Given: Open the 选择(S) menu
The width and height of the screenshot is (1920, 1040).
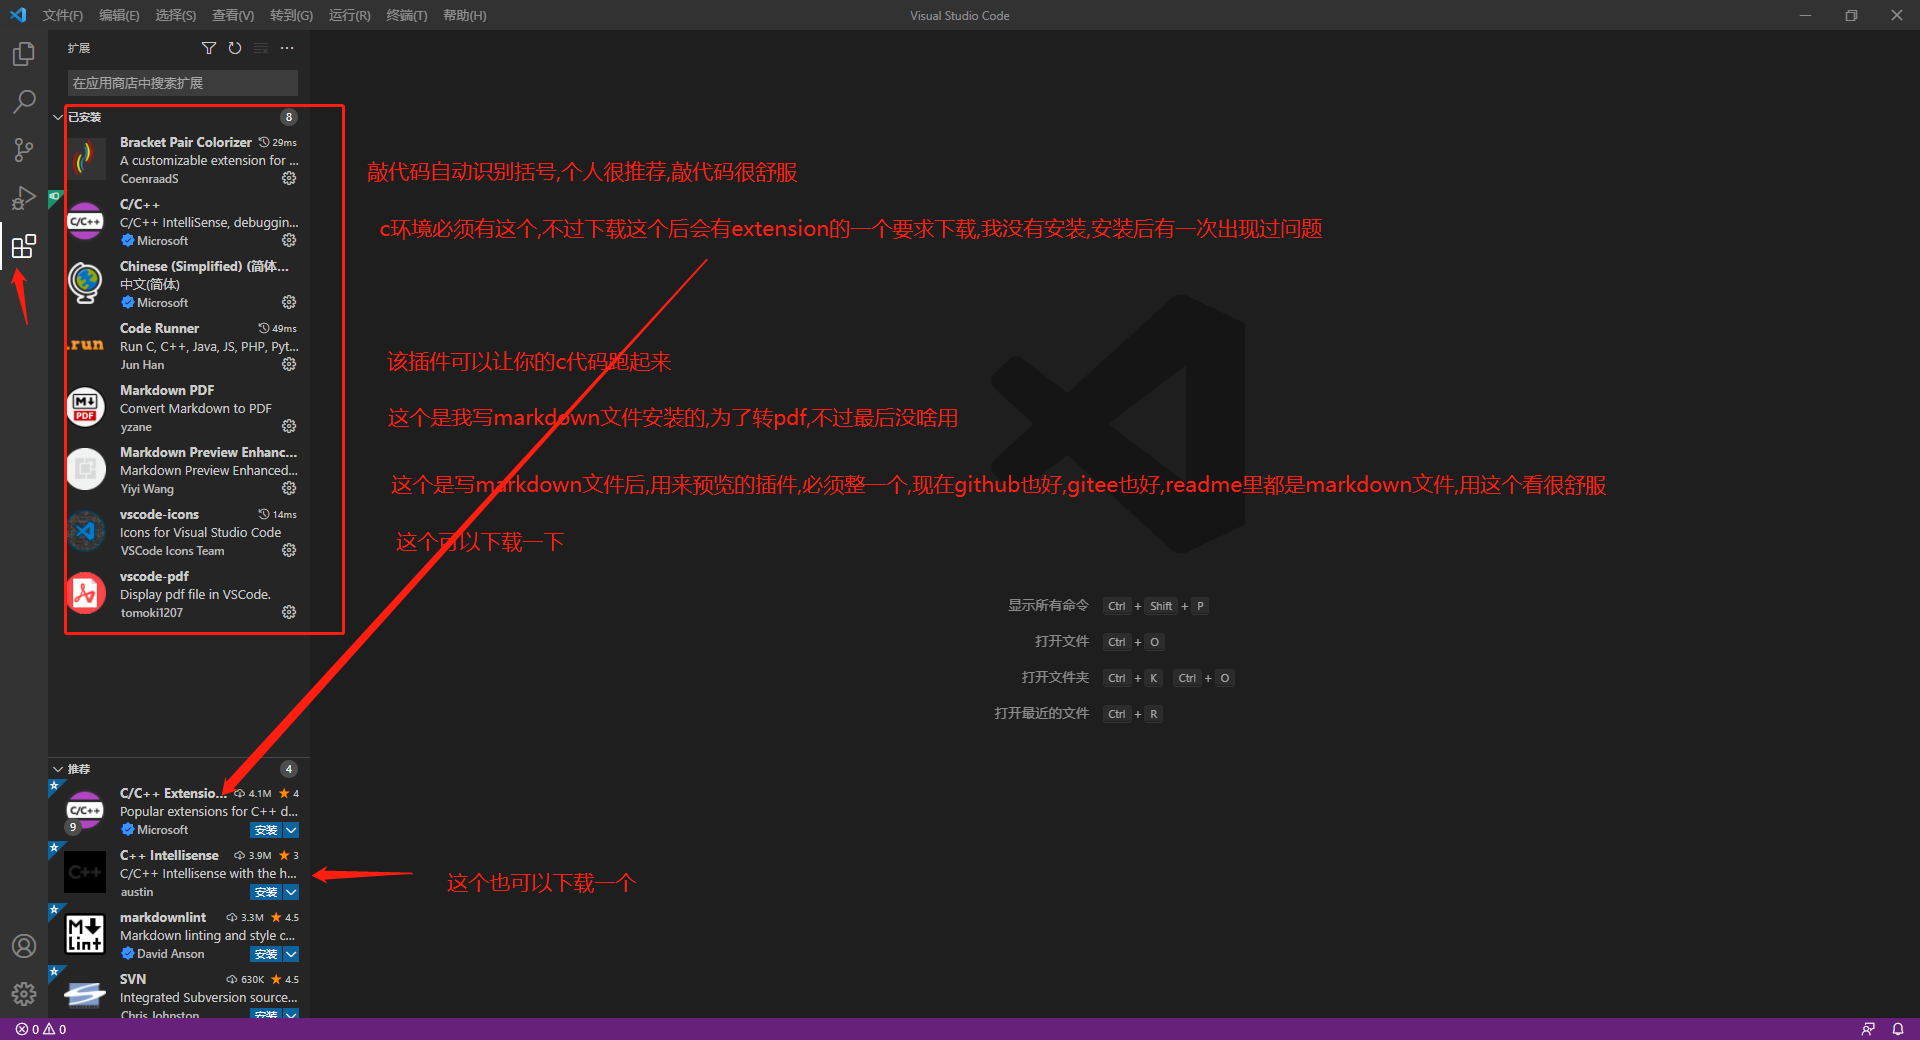Looking at the screenshot, I should [176, 15].
